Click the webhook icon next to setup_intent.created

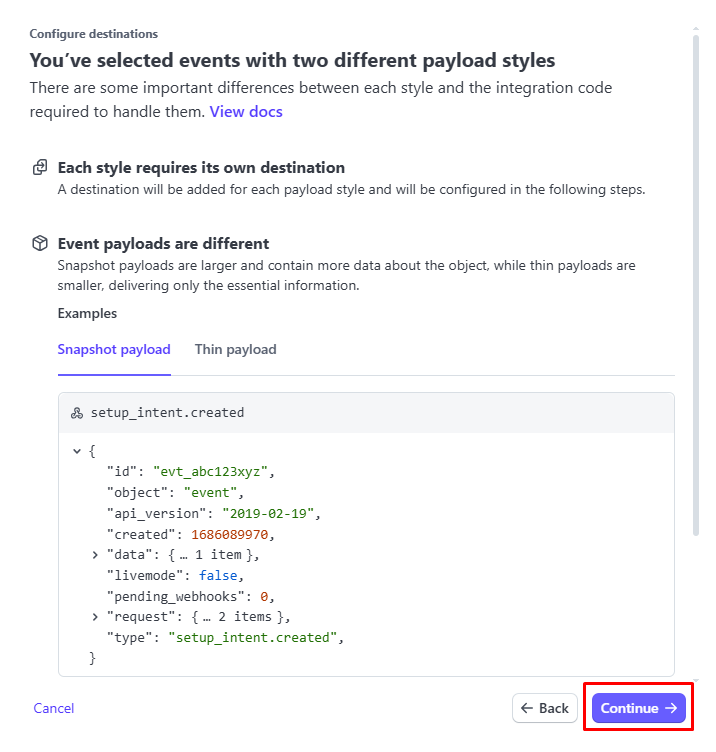(x=77, y=413)
